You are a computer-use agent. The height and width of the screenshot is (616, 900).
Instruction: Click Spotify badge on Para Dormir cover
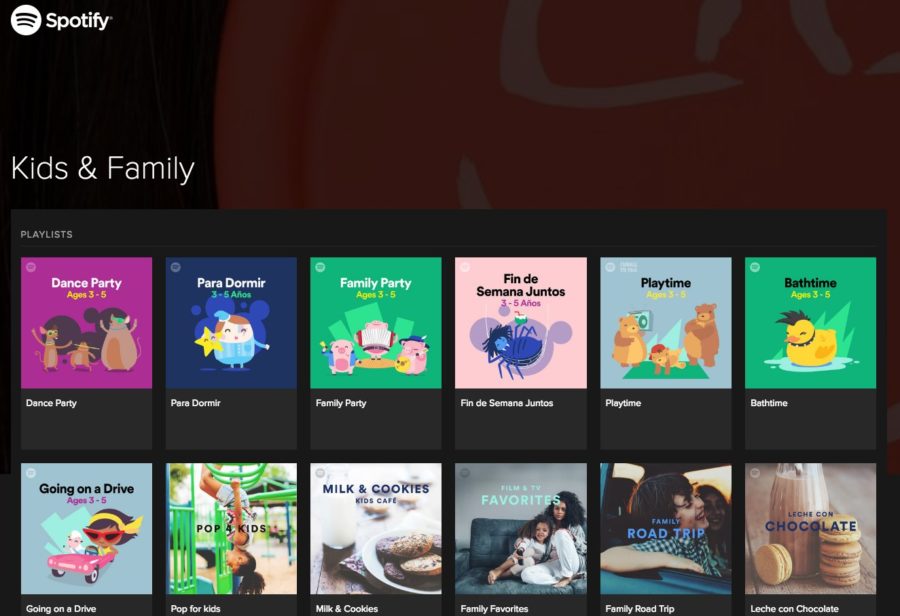click(x=176, y=267)
